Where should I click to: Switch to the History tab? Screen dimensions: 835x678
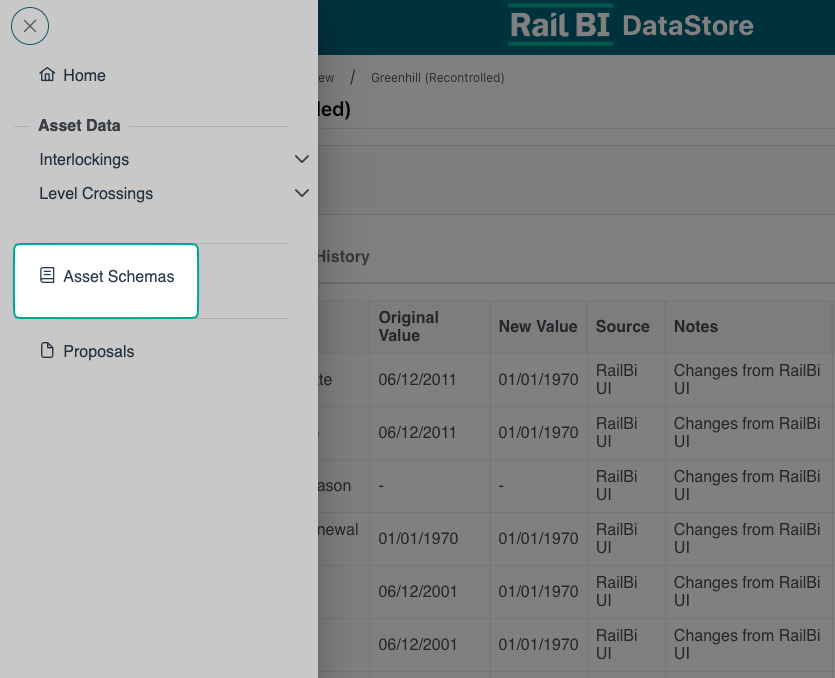click(342, 256)
